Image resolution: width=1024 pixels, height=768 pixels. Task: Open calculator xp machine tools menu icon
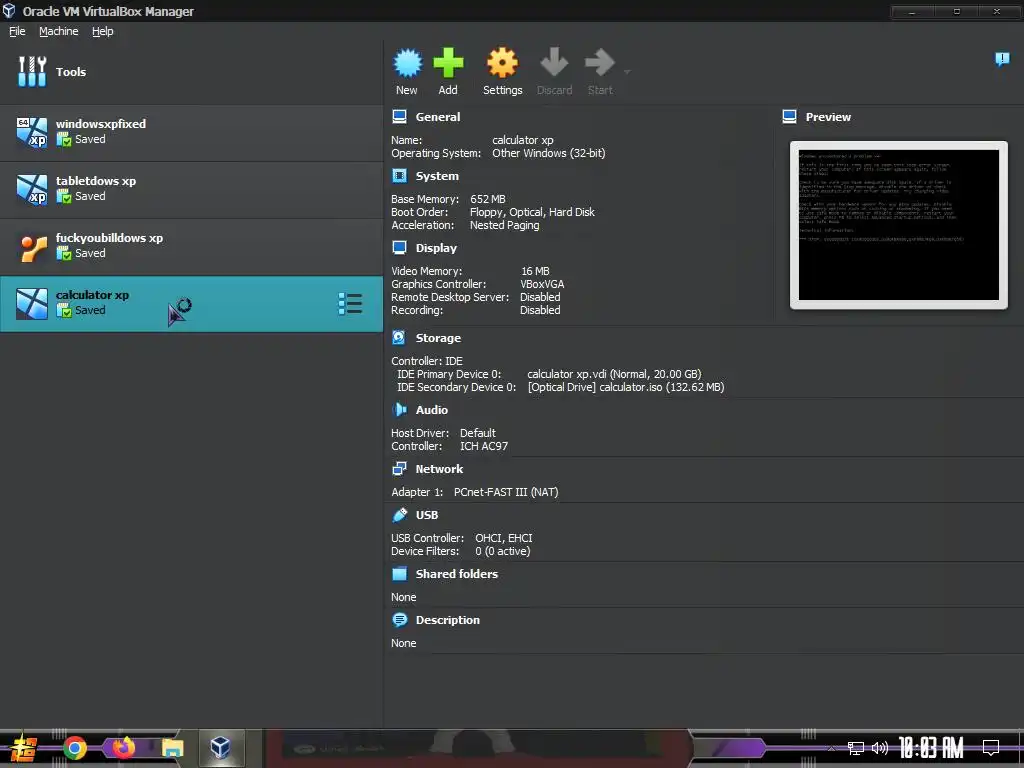(350, 304)
